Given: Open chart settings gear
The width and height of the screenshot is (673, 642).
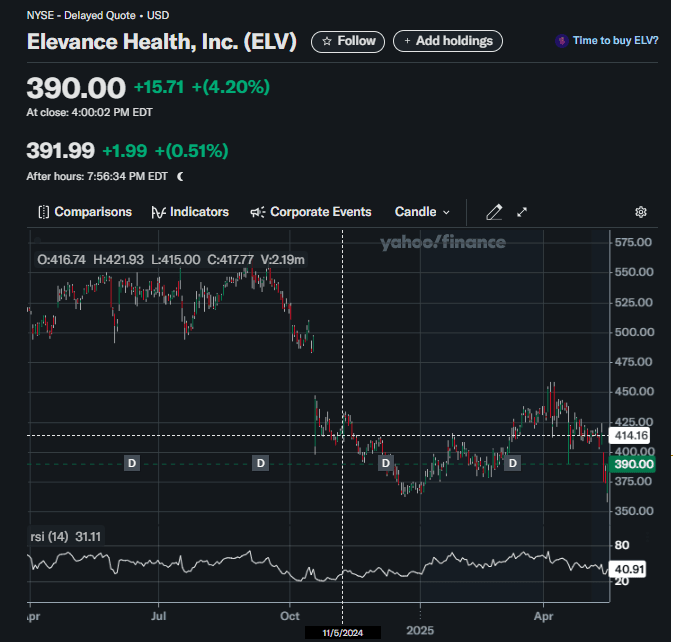Looking at the screenshot, I should coord(641,212).
